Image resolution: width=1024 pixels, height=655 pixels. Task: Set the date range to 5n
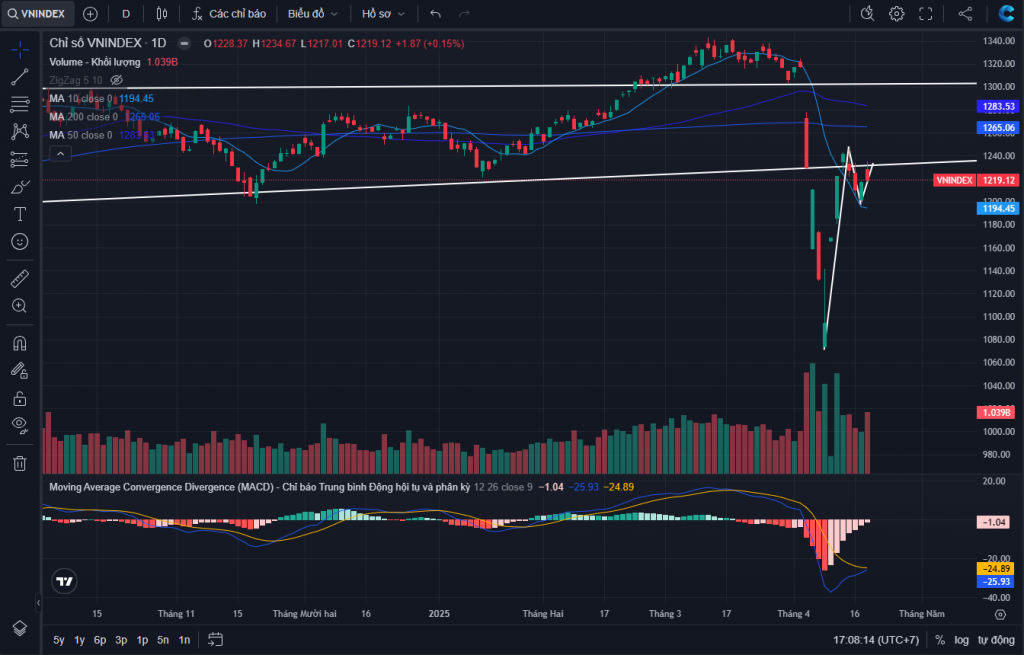coord(163,640)
